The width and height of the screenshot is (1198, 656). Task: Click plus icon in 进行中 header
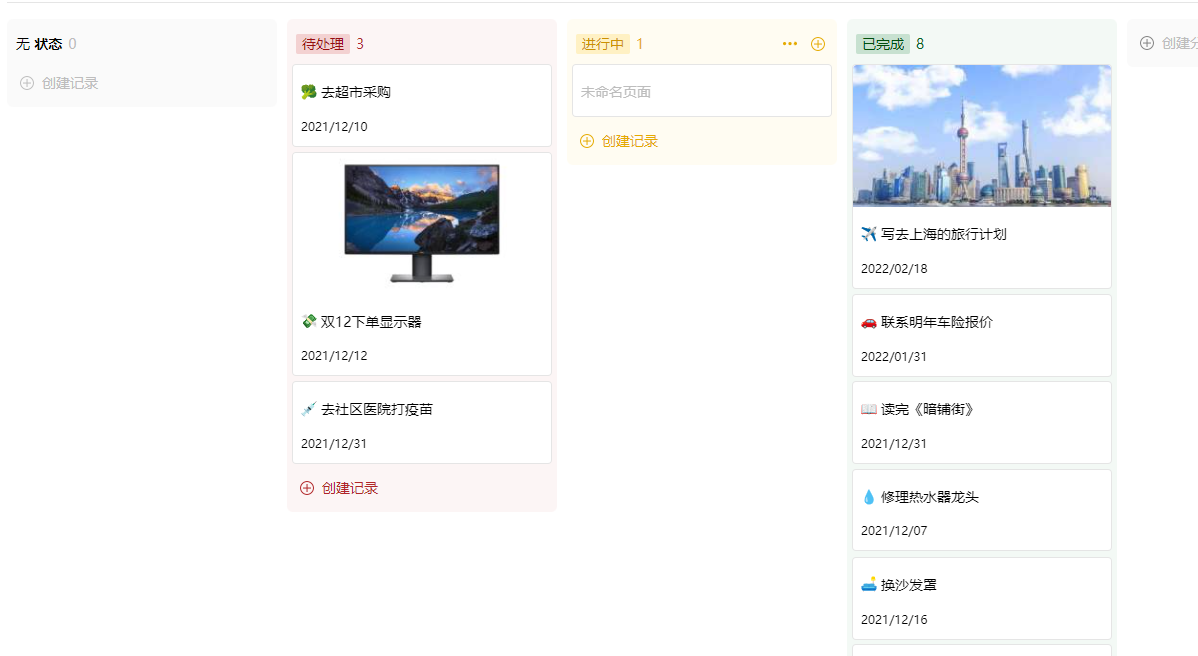(818, 44)
